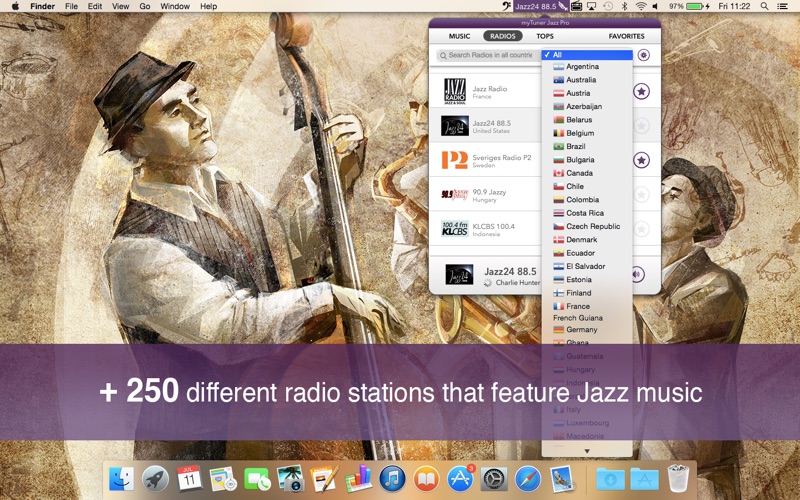Viewport: 800px width, 500px height.
Task: Click the Jazz24 88.5 menu bar status item
Action: [x=540, y=6]
